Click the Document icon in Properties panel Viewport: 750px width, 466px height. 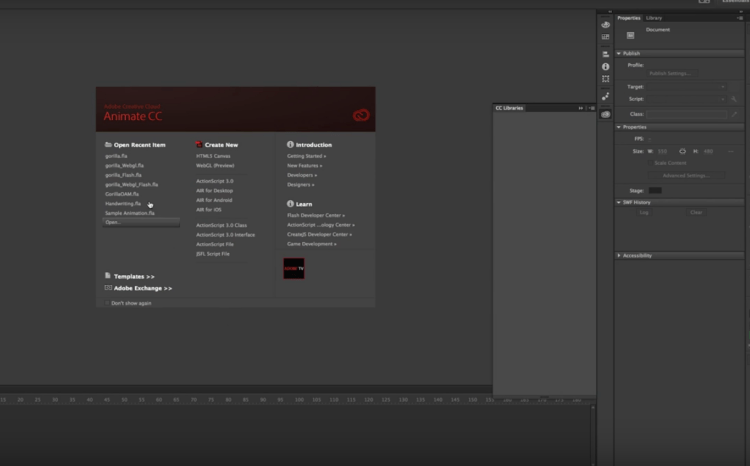(x=630, y=35)
